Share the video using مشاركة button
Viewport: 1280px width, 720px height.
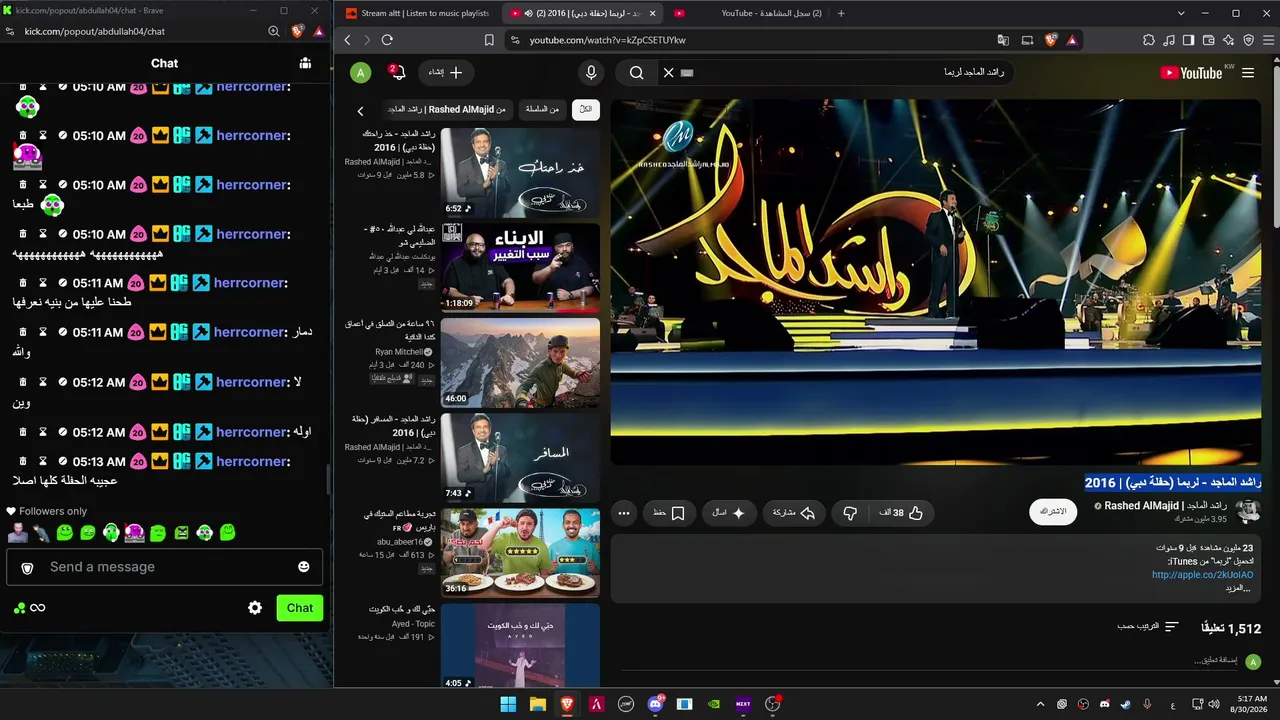(x=794, y=513)
